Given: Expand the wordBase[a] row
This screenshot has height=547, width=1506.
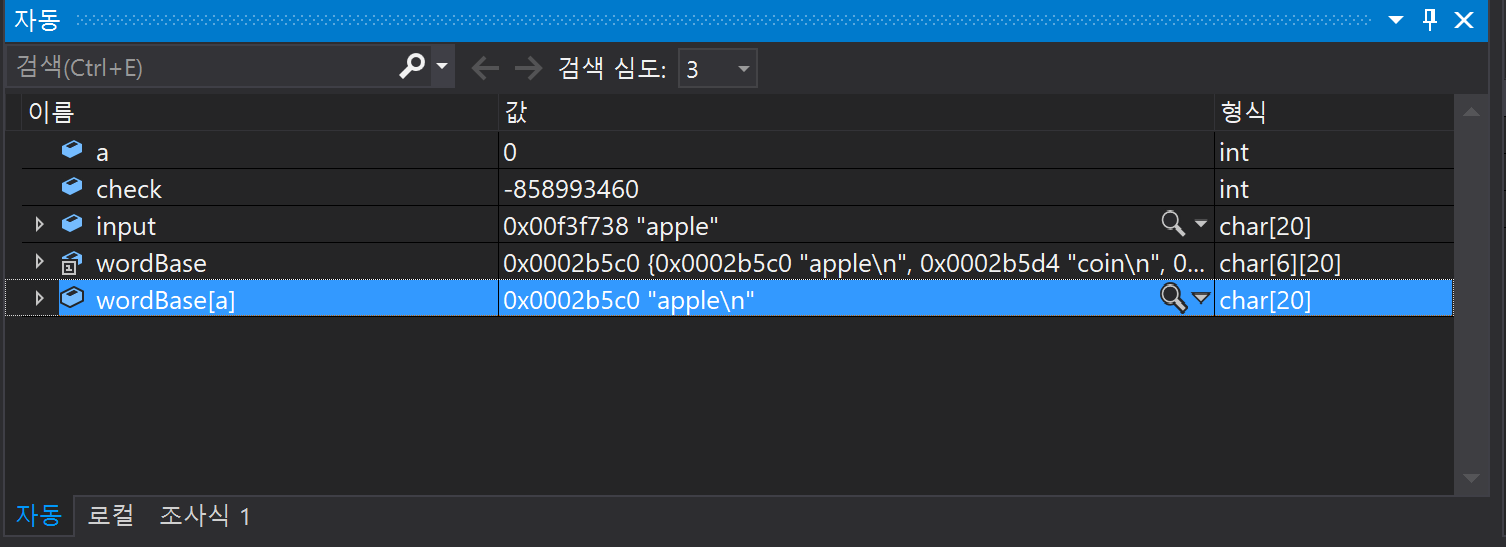Looking at the screenshot, I should point(40,299).
